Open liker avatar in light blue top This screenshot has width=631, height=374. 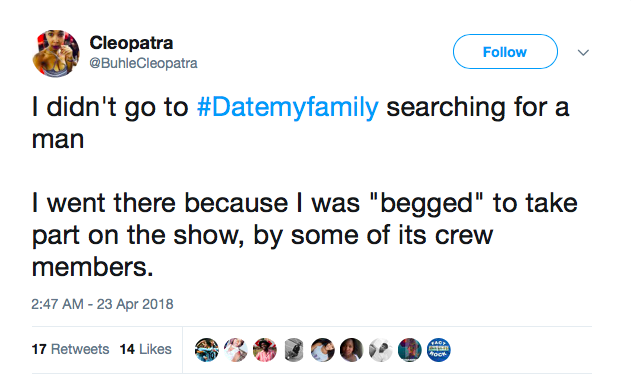(x=323, y=349)
